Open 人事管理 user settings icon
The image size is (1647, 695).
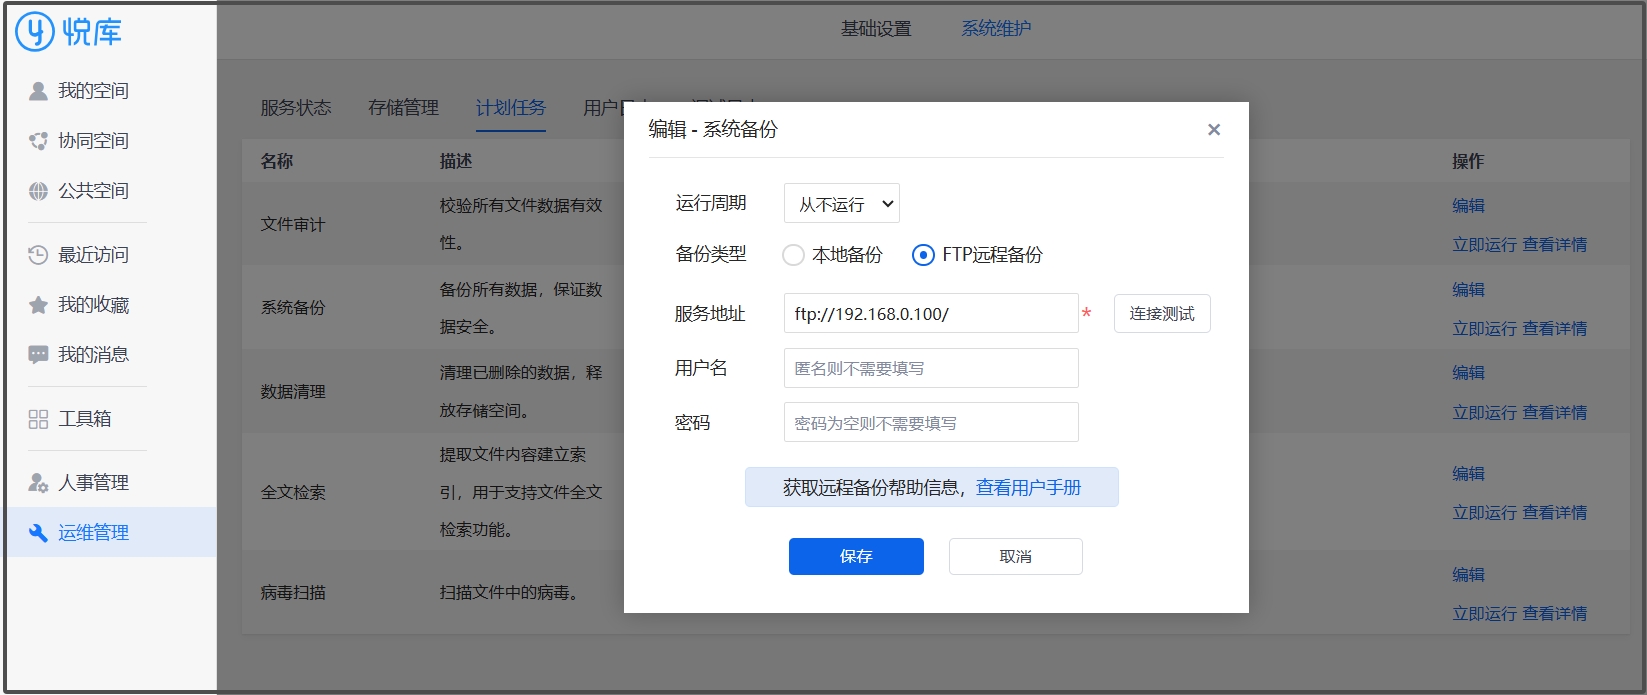click(x=38, y=483)
